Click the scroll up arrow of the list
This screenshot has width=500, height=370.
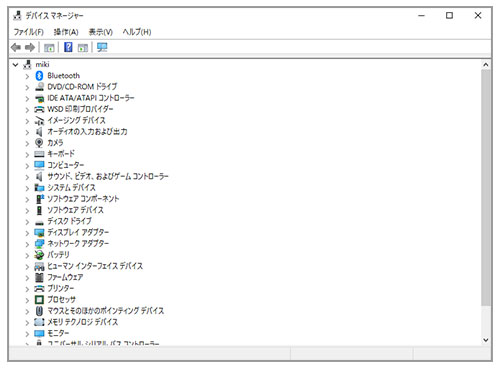point(486,65)
